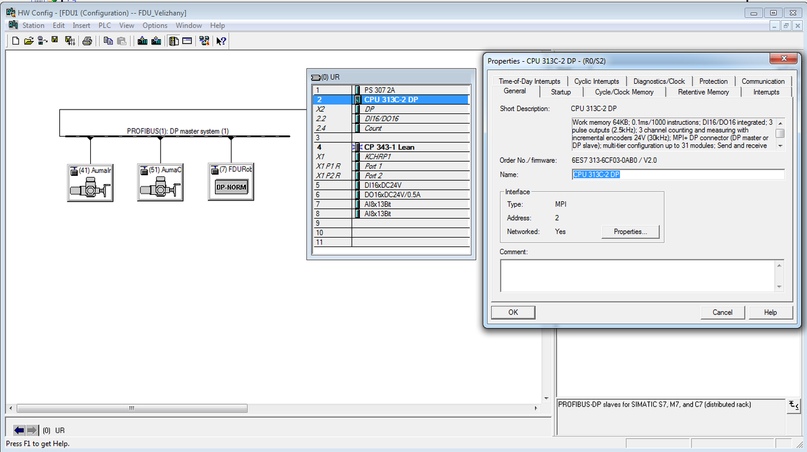Upload from module to PG icon
Image resolution: width=807 pixels, height=452 pixels.
coord(156,41)
